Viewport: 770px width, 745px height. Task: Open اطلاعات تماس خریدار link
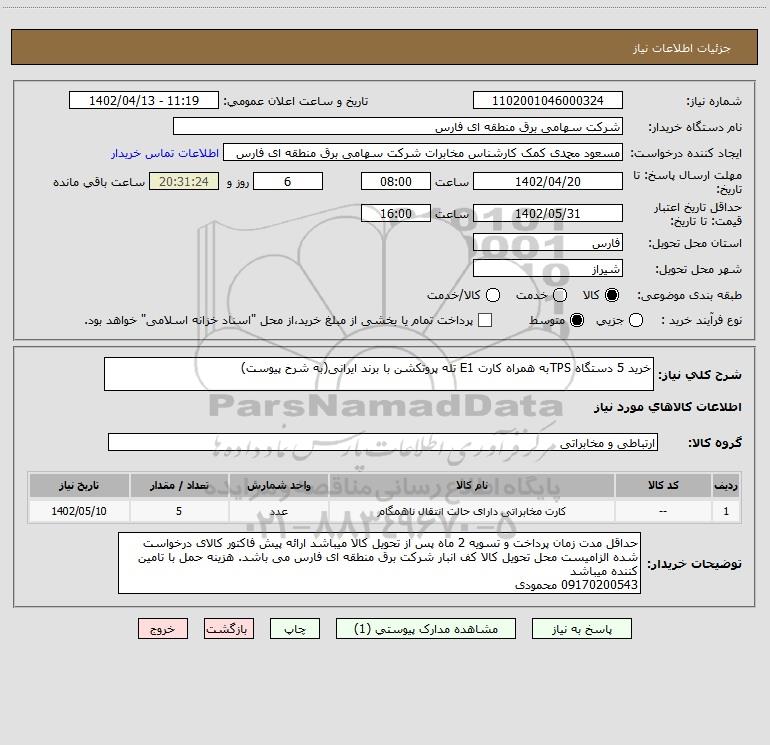coord(165,153)
